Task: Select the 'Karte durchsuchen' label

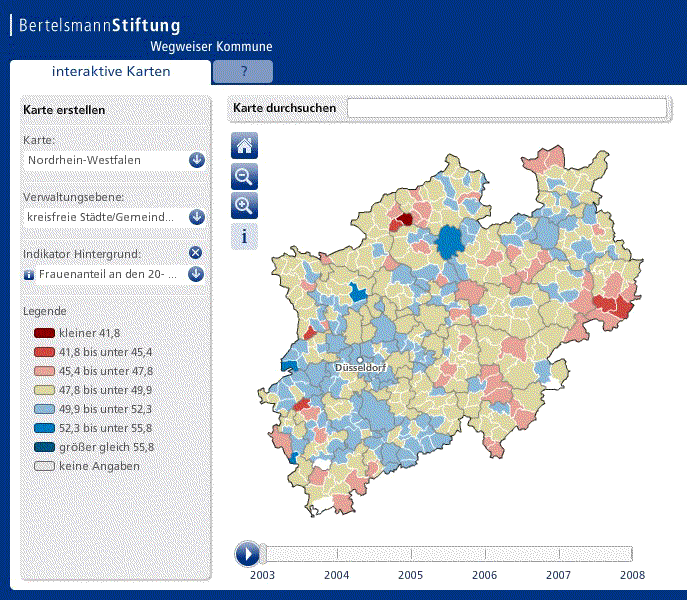Action: tap(284, 108)
